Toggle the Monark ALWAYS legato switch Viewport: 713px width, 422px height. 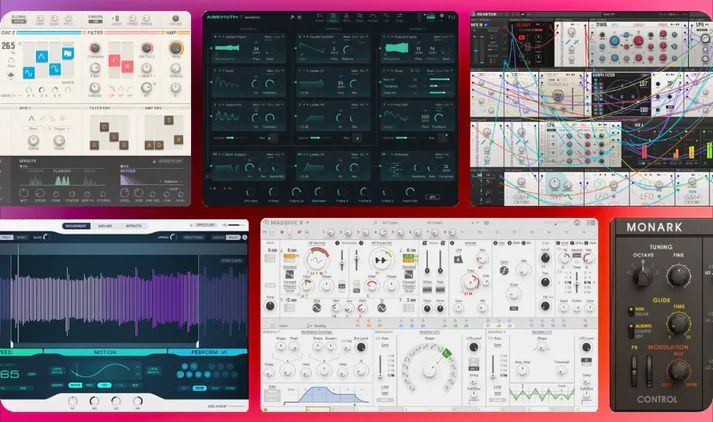coord(631,330)
